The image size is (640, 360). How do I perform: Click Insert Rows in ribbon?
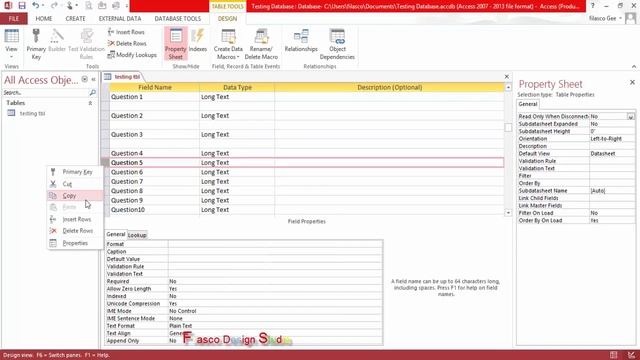(126, 32)
